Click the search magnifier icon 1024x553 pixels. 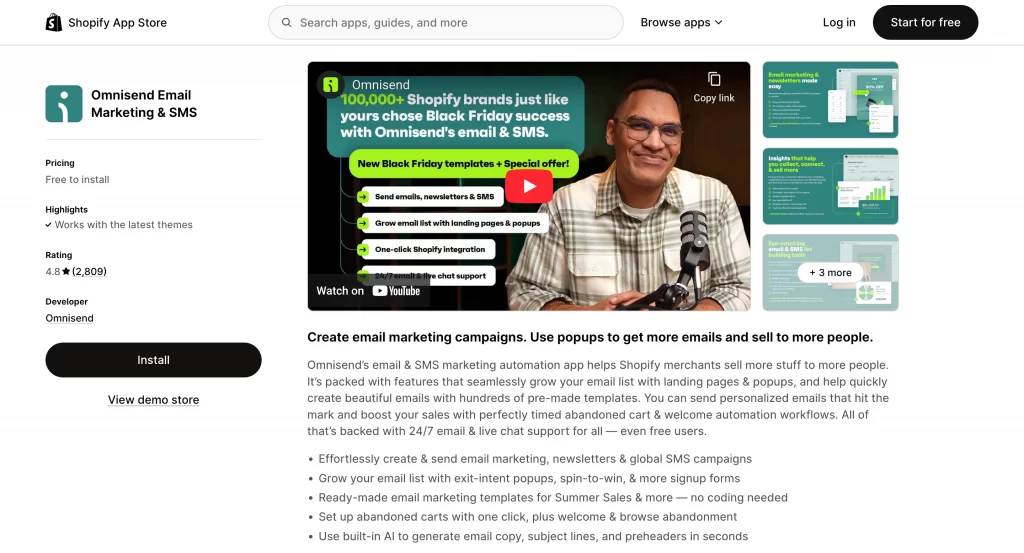(286, 23)
